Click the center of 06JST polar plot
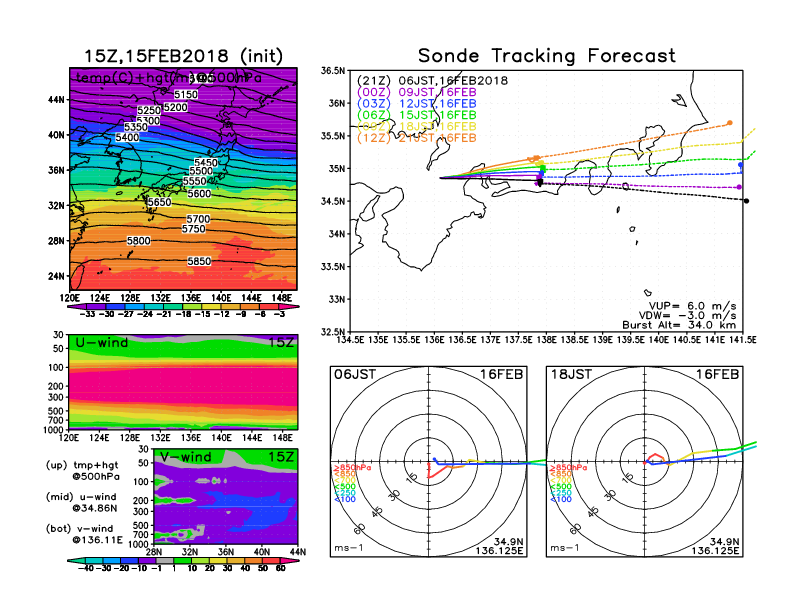Image resolution: width=792 pixels, height=612 pixels. click(430, 463)
